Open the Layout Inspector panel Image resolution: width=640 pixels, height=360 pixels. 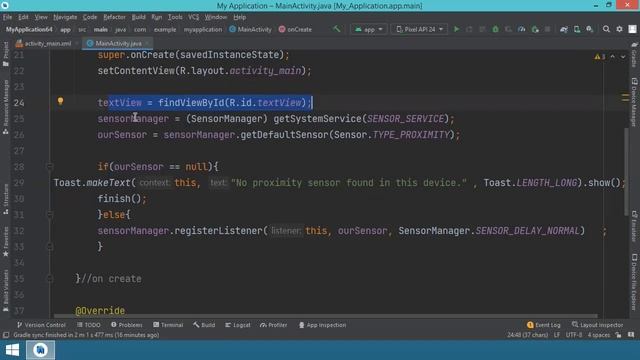(598, 325)
